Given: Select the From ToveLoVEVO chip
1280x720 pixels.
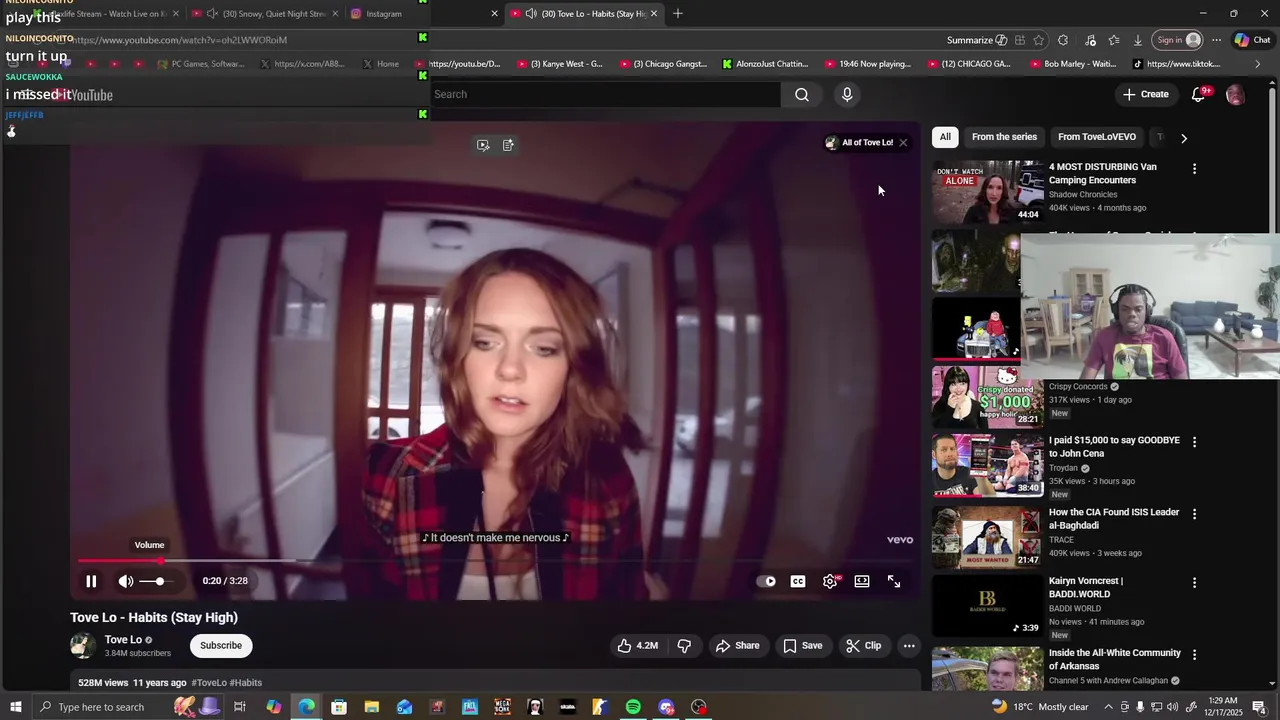Looking at the screenshot, I should coord(1097,137).
